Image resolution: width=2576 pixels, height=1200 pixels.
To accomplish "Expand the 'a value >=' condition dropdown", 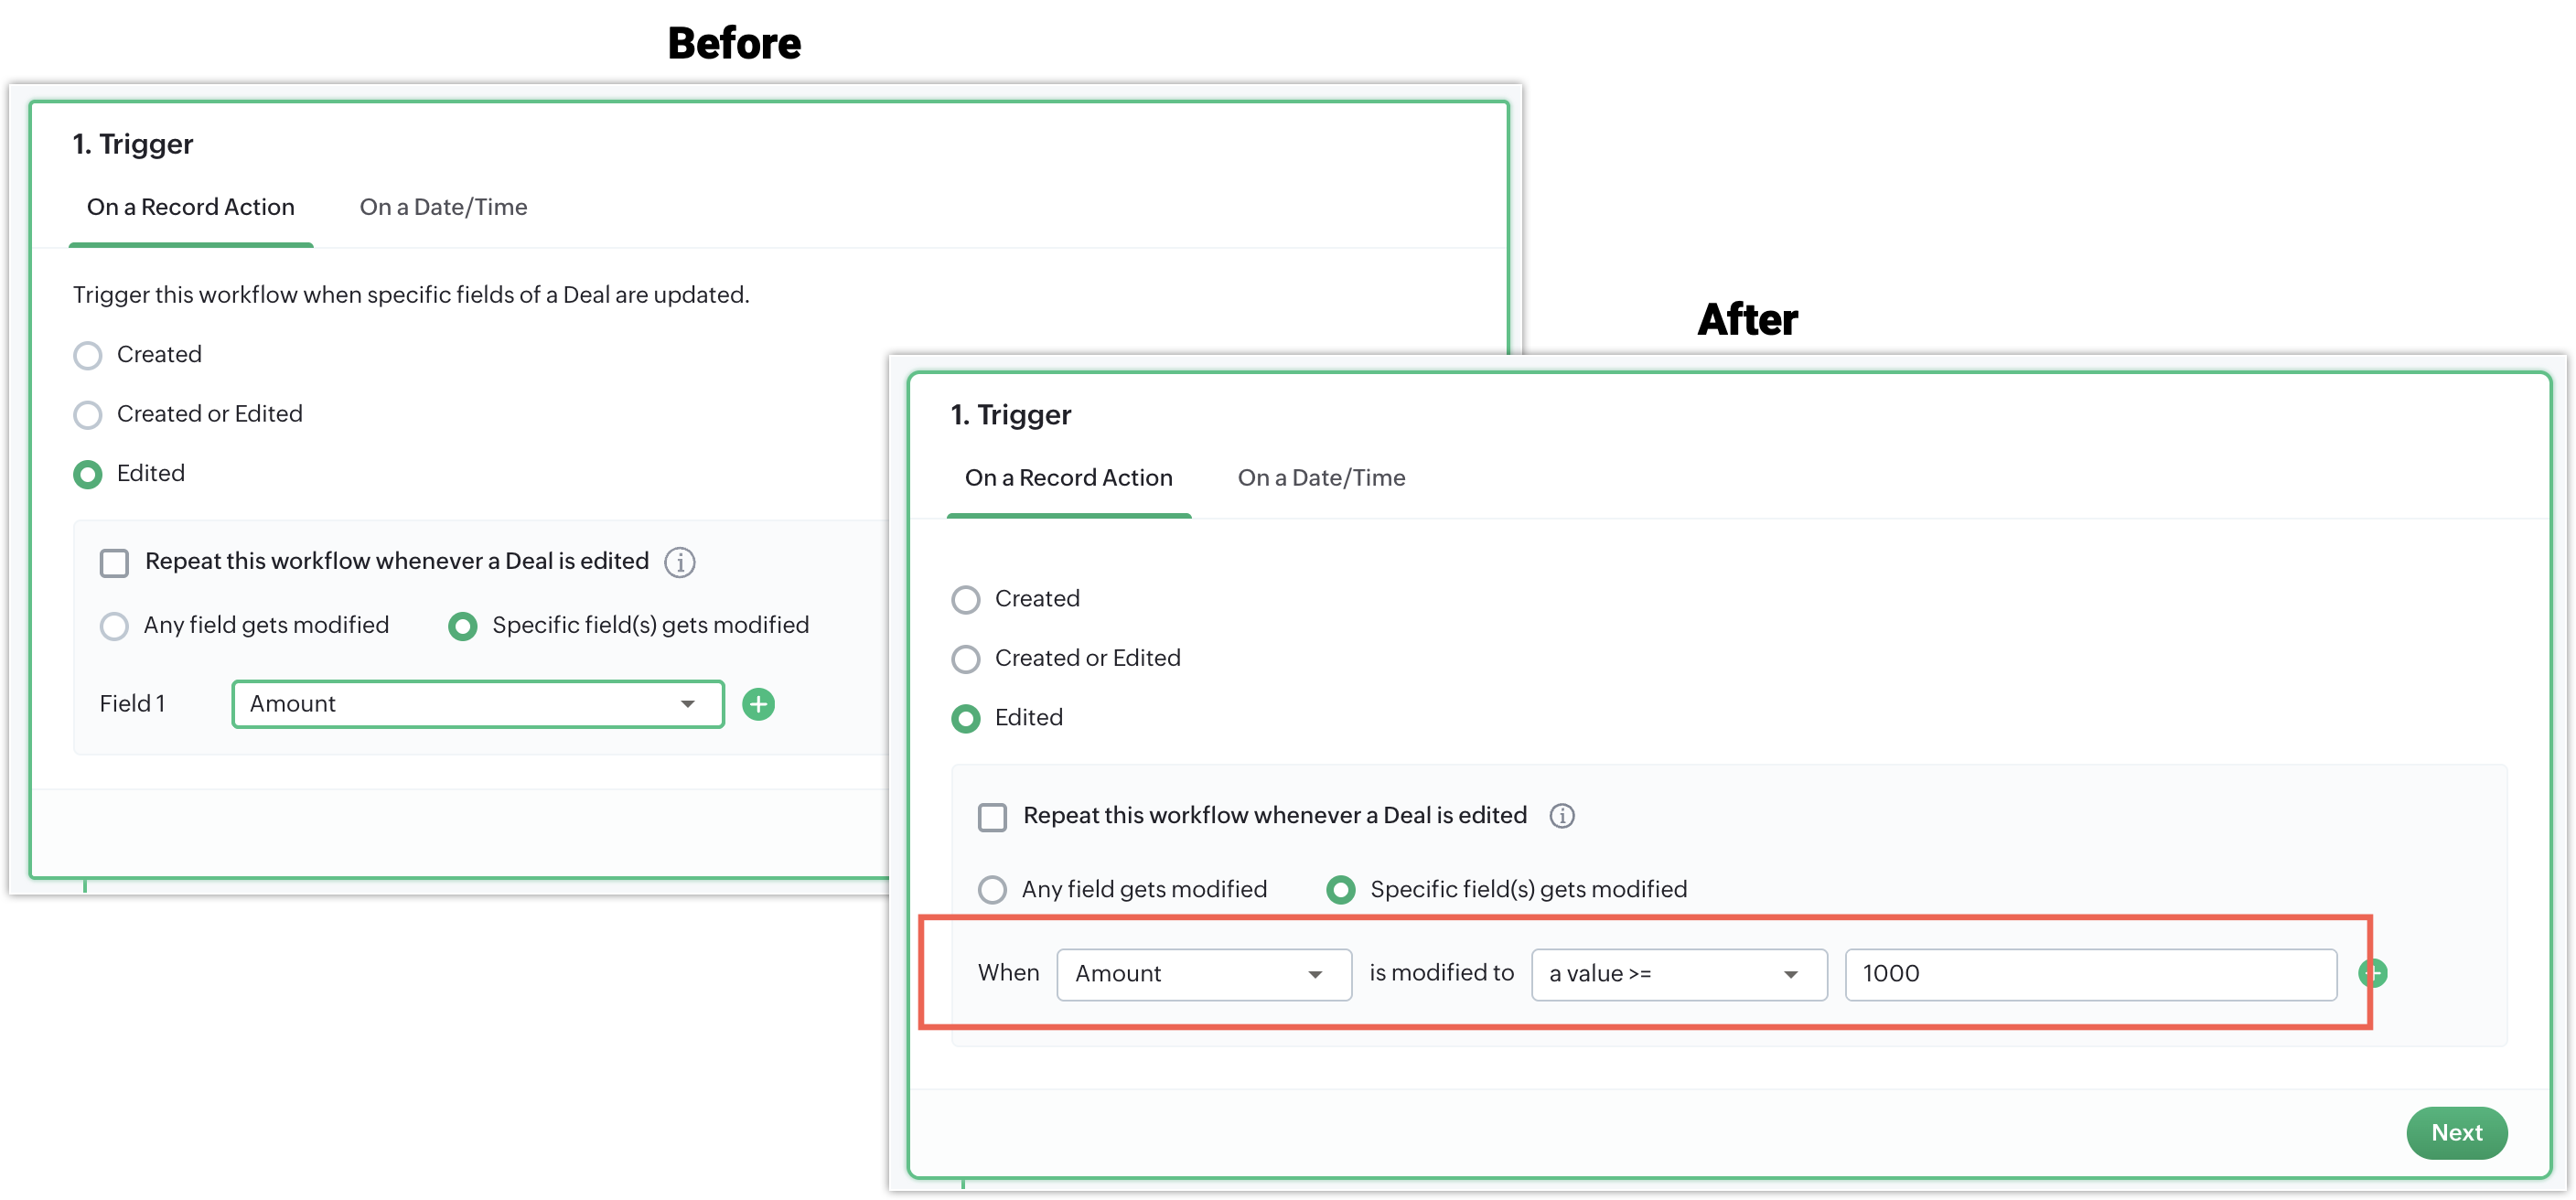I will (x=1678, y=974).
